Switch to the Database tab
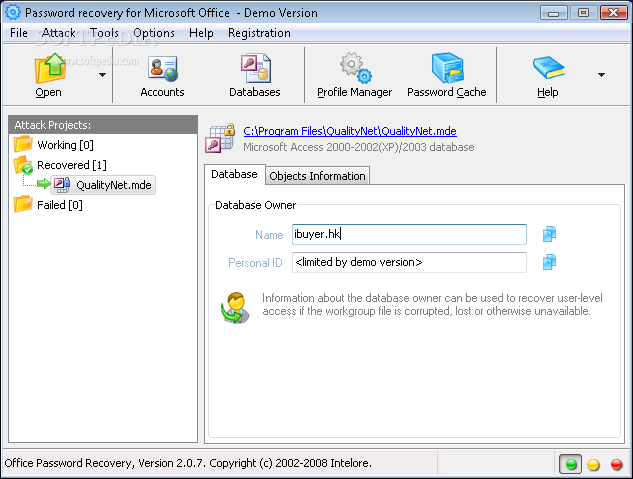 coord(234,174)
